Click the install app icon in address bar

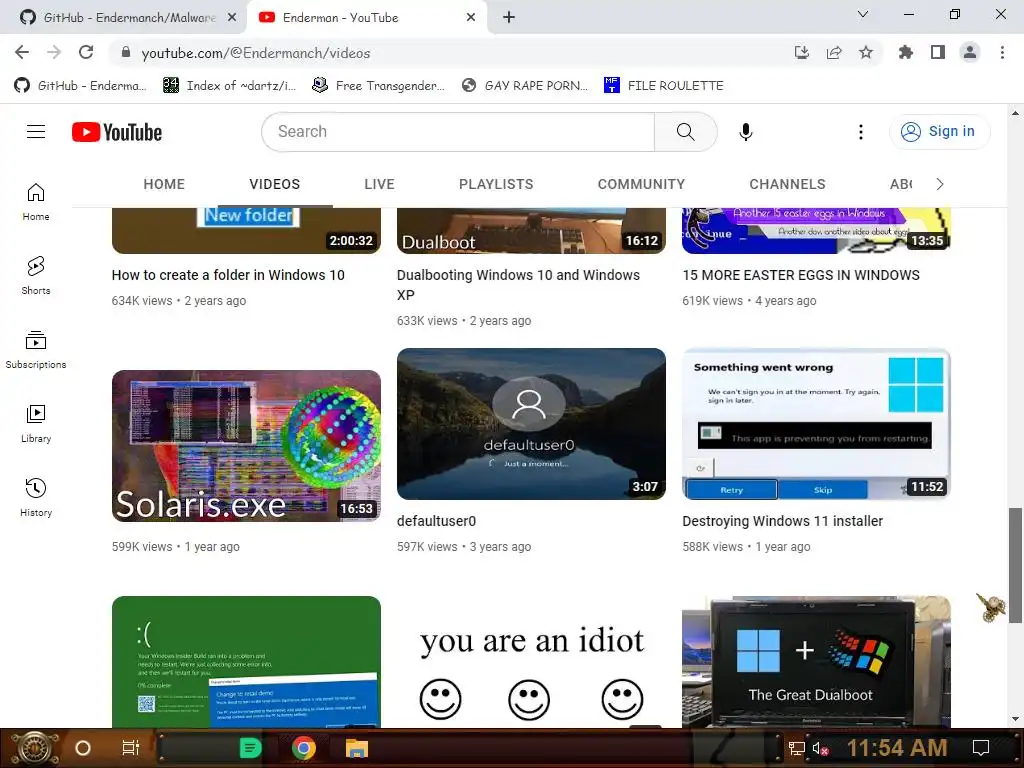[801, 52]
